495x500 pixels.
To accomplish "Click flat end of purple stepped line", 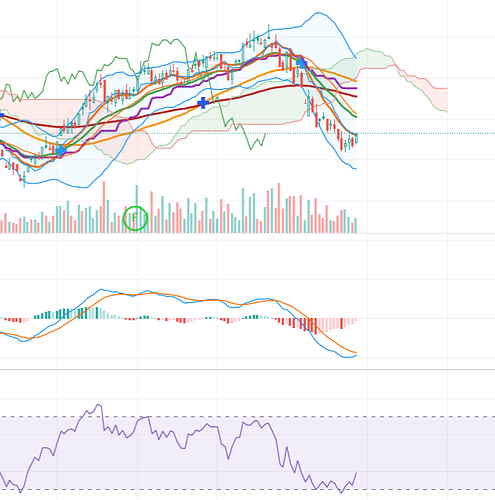I will 349,88.
